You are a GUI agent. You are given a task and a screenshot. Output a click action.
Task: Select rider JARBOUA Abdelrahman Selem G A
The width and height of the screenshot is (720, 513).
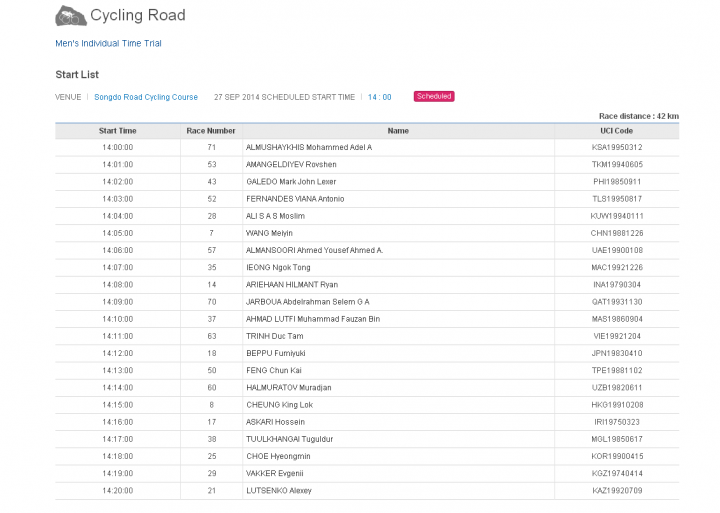pos(308,302)
